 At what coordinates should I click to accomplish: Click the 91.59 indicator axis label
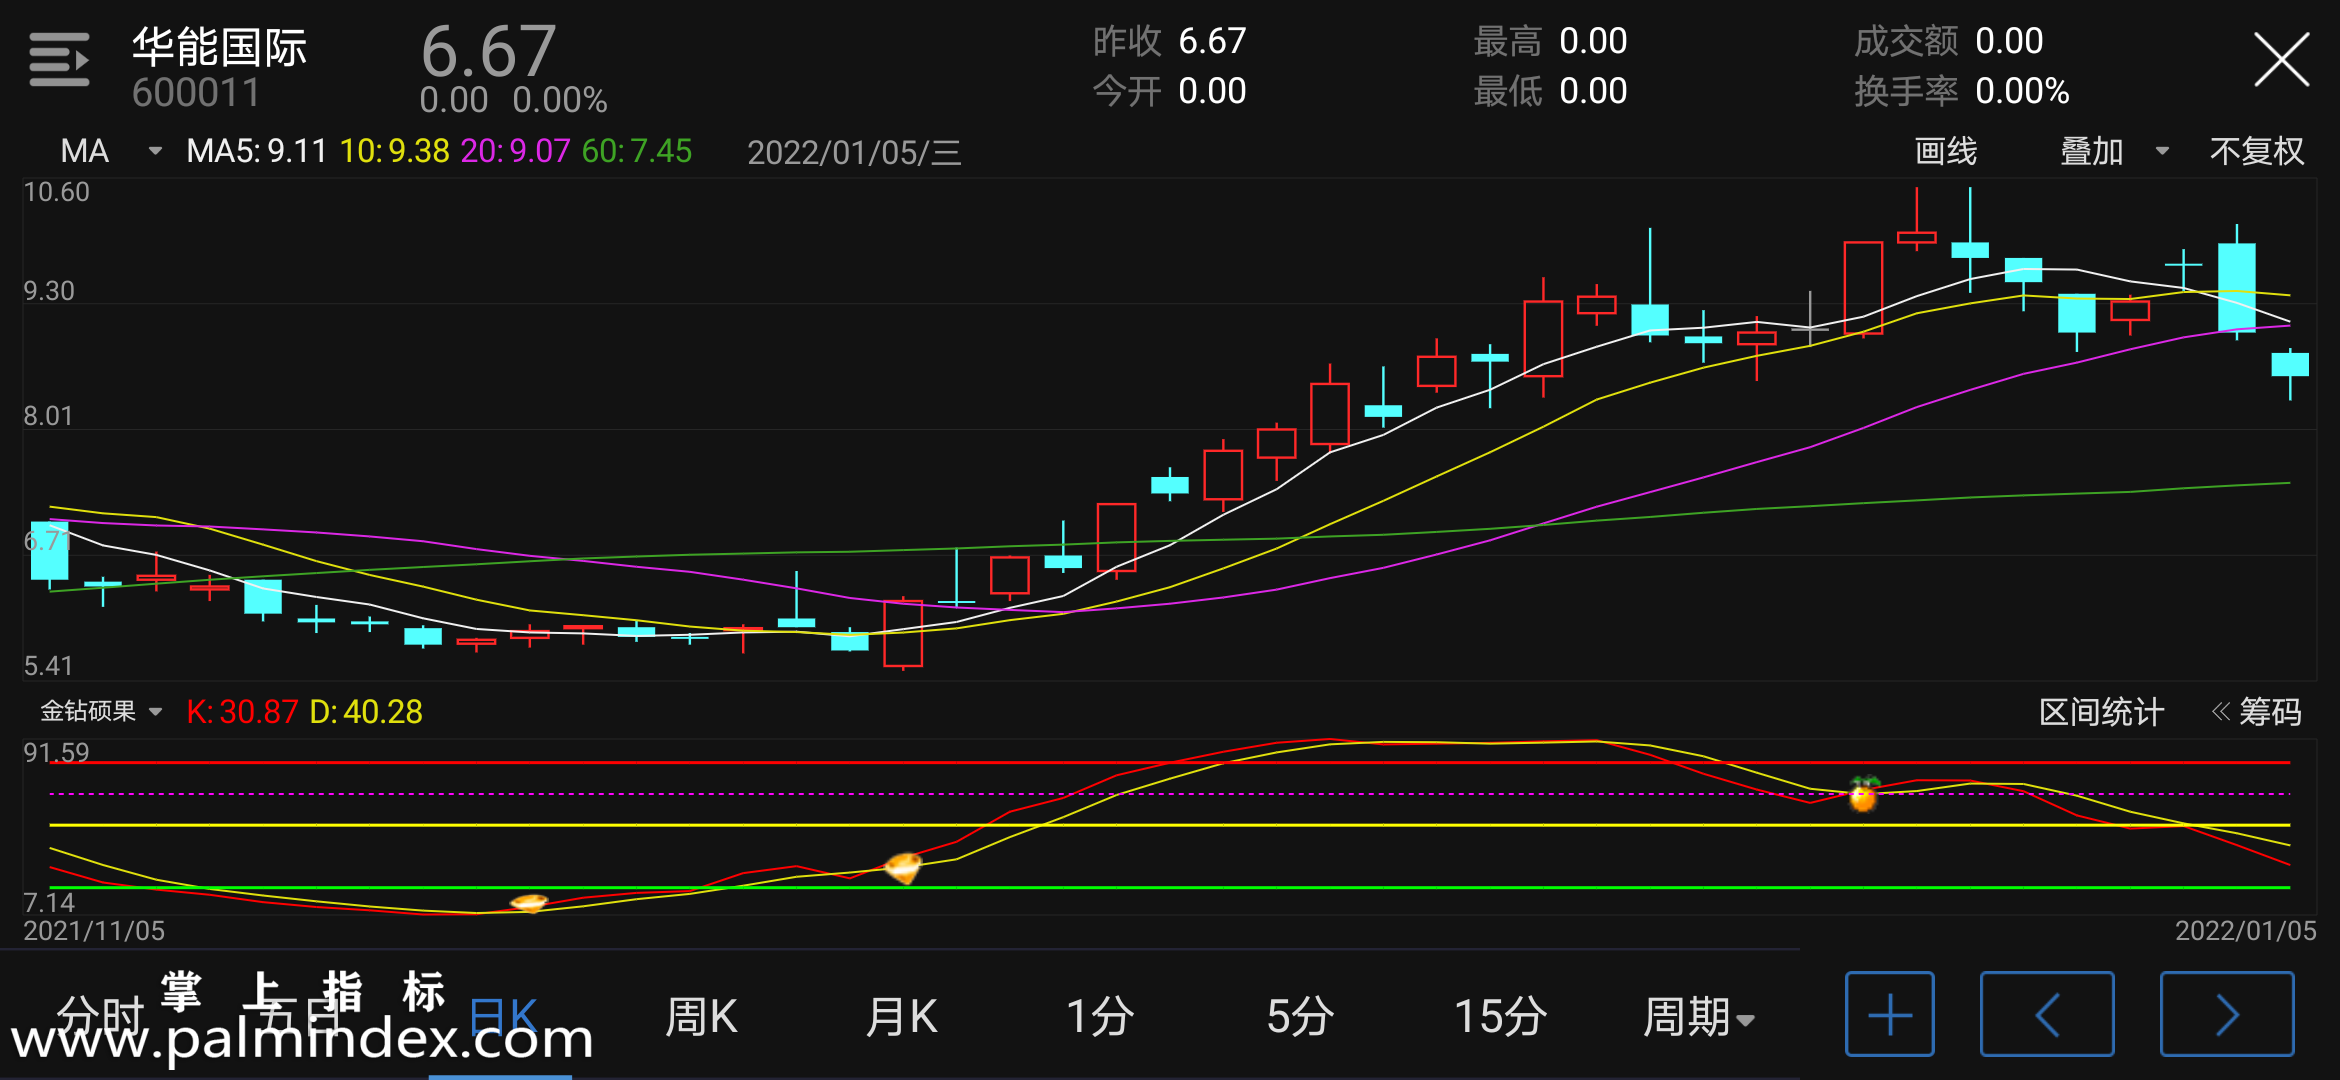coord(56,752)
